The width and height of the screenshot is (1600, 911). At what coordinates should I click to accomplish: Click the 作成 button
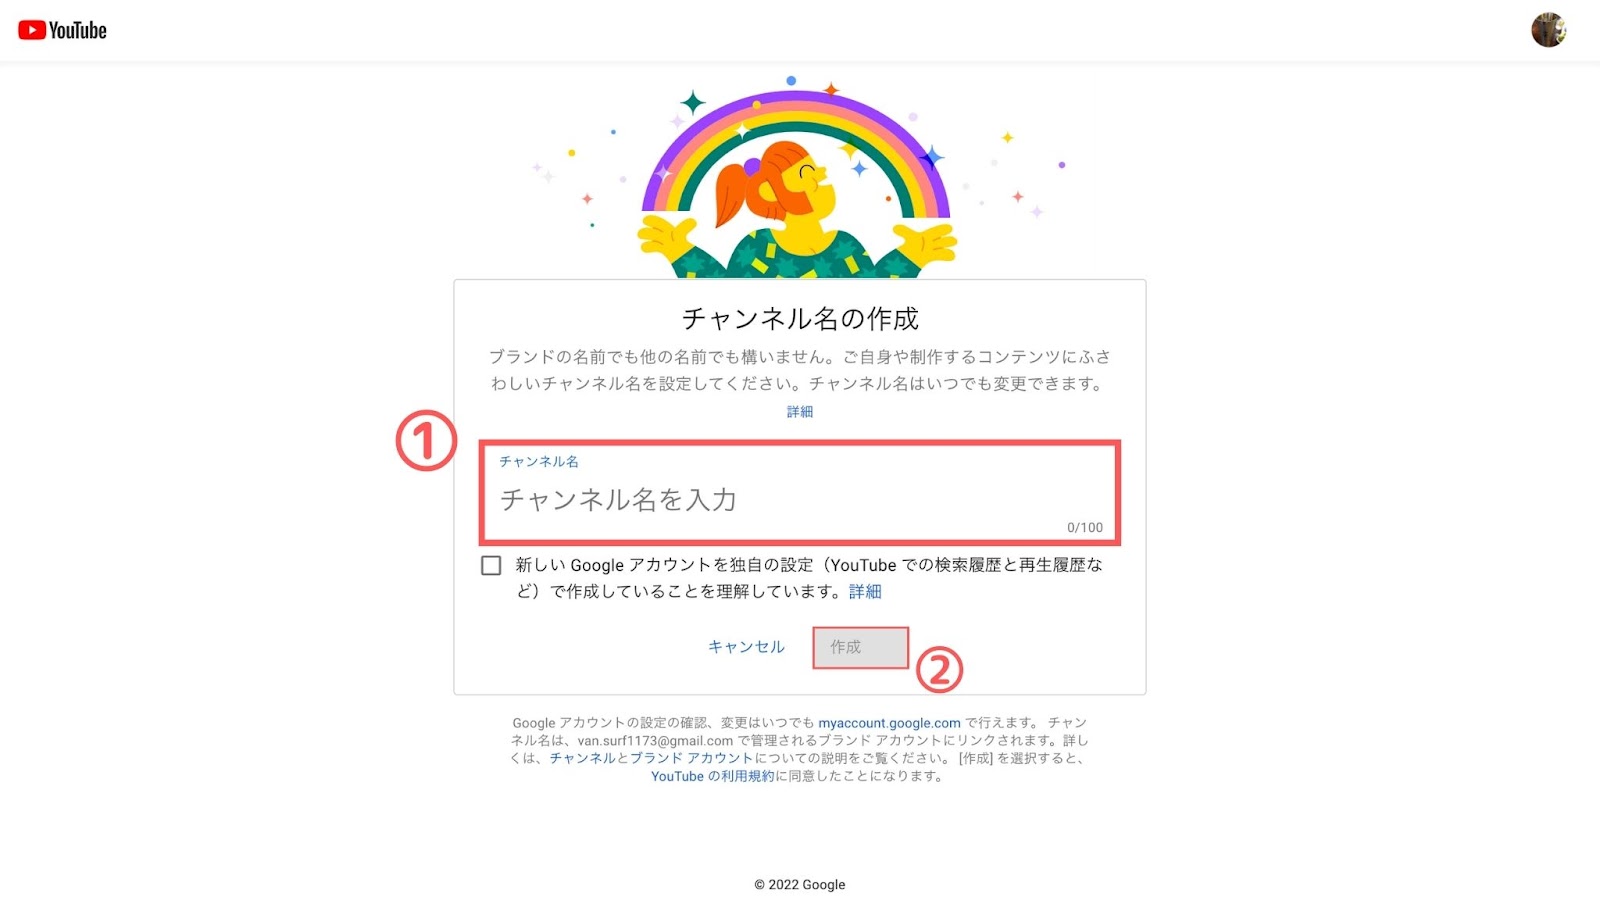pyautogui.click(x=860, y=647)
